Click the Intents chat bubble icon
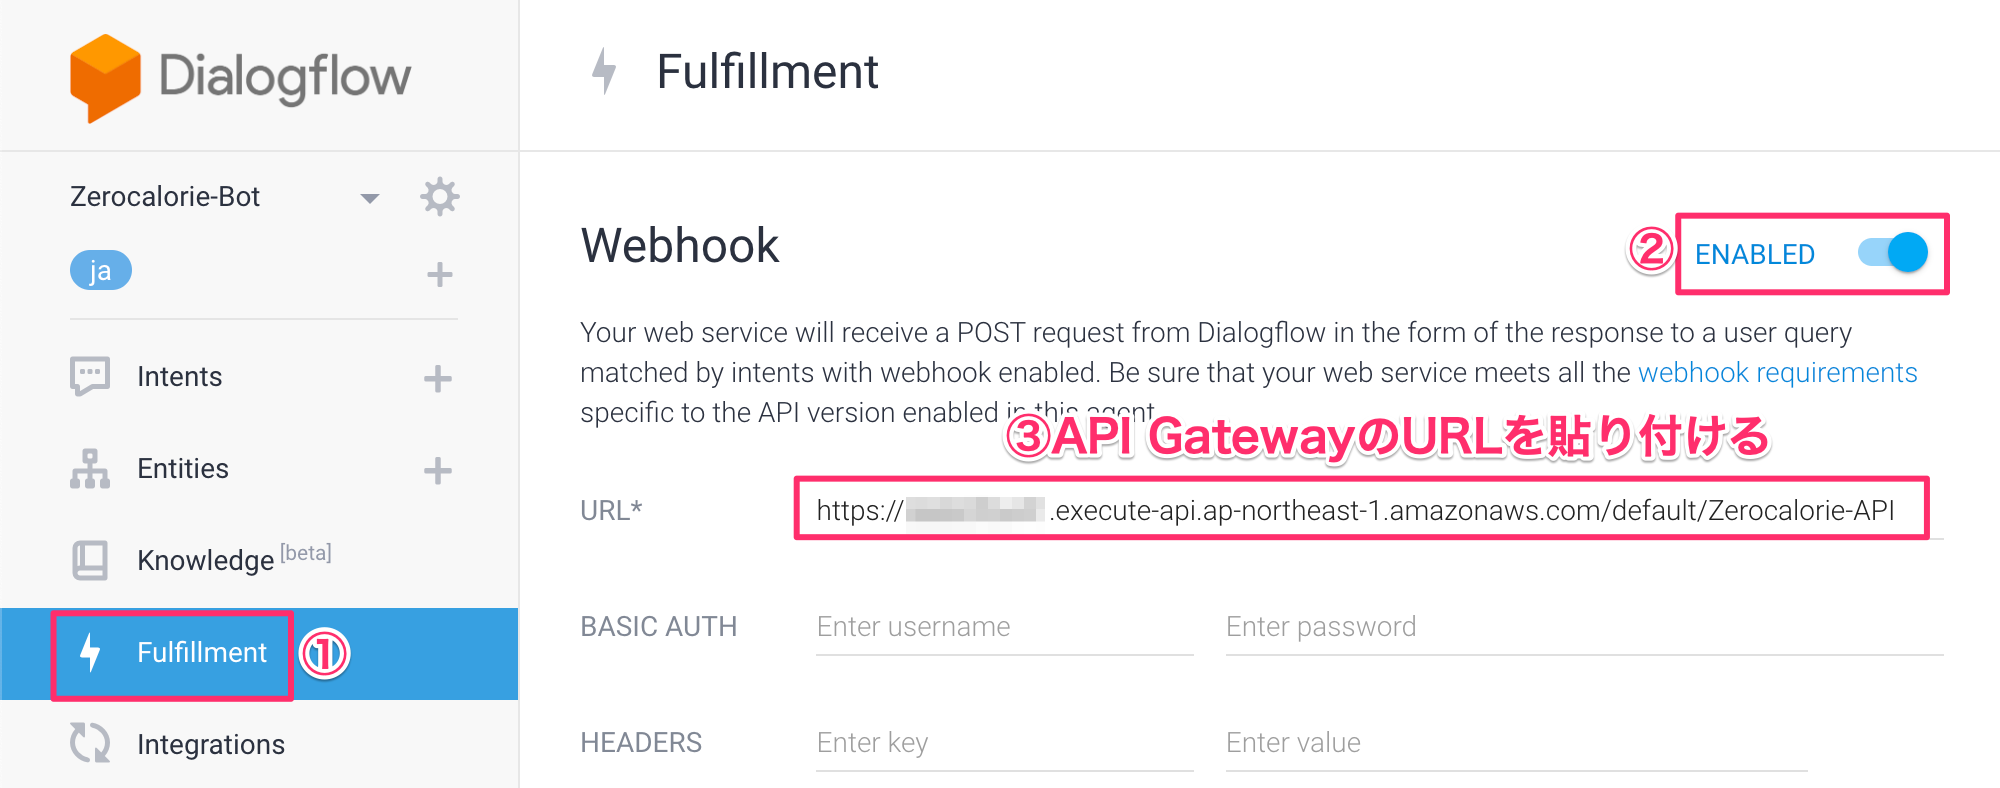The height and width of the screenshot is (788, 2000). coord(90,377)
